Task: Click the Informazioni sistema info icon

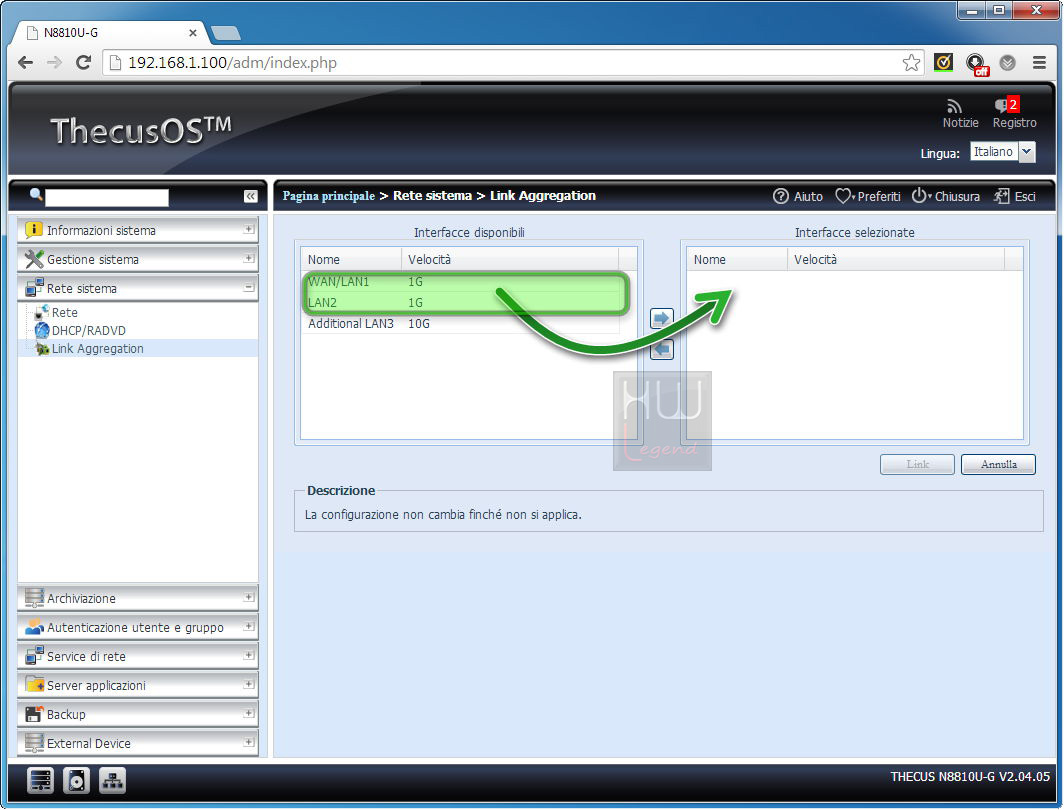Action: [33, 230]
